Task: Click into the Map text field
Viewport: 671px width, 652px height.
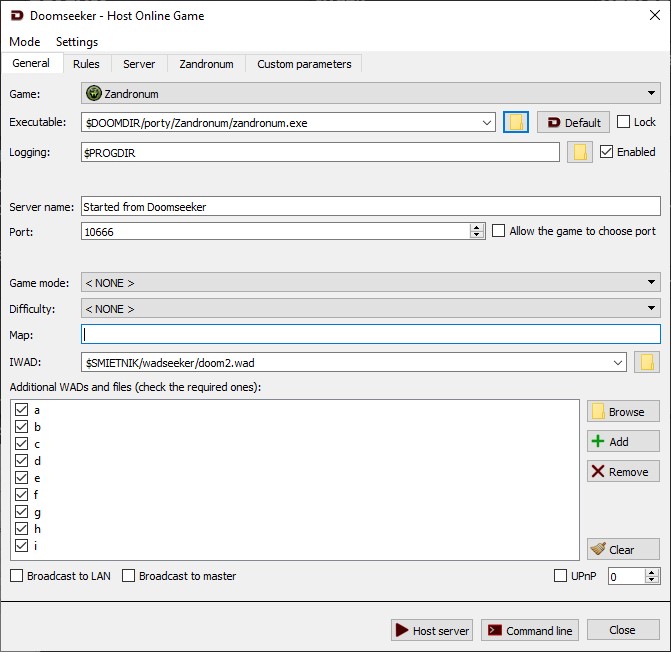Action: click(x=370, y=335)
